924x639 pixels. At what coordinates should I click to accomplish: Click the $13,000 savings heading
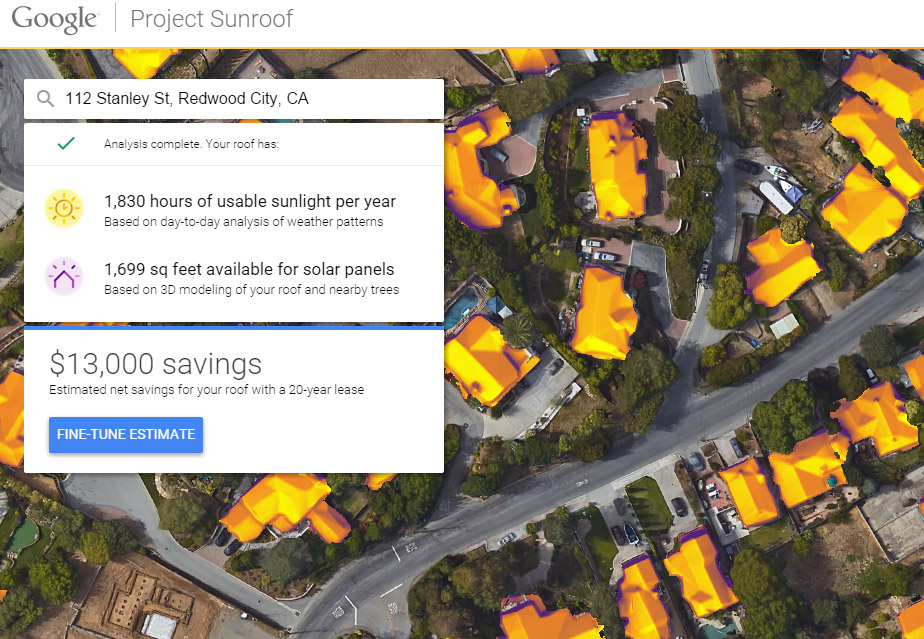[x=155, y=363]
